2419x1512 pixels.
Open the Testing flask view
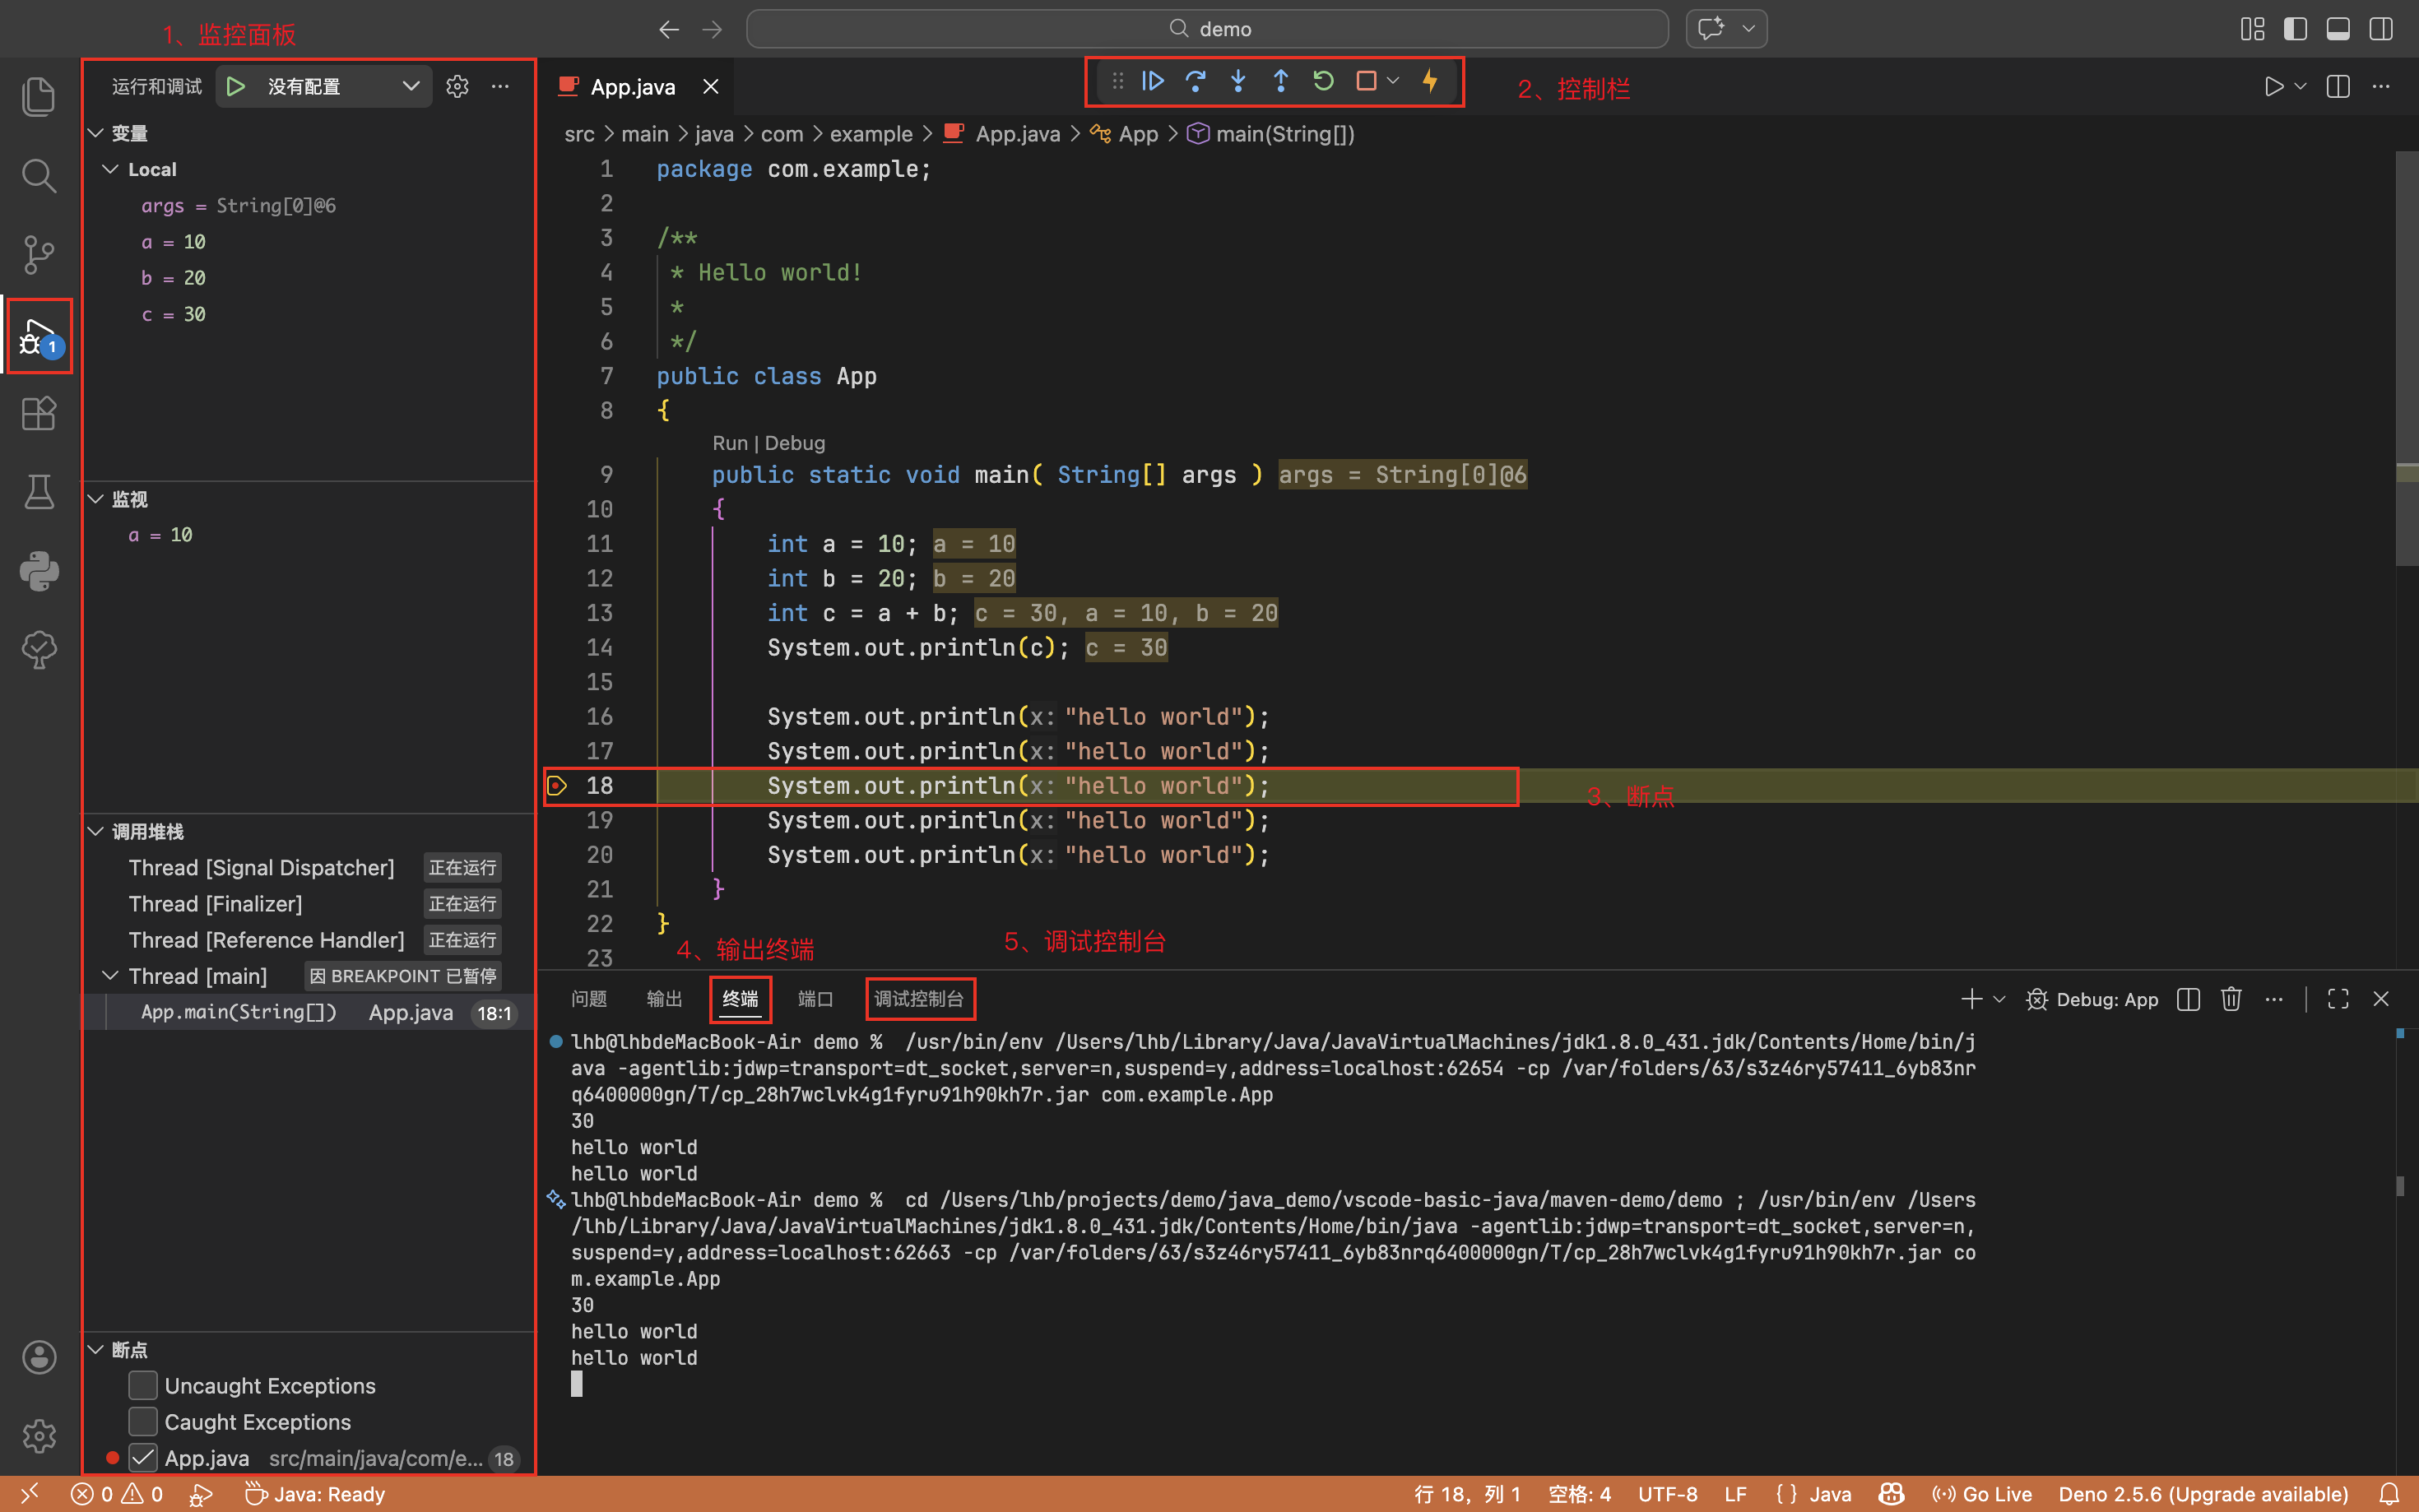[39, 492]
